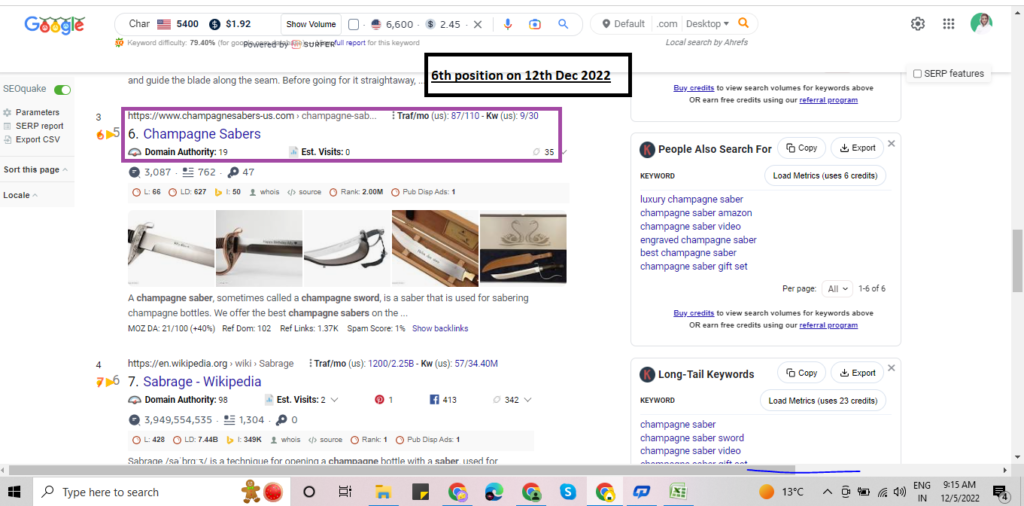Click the blue magnifier search icon
This screenshot has width=1024, height=506.
[563, 25]
